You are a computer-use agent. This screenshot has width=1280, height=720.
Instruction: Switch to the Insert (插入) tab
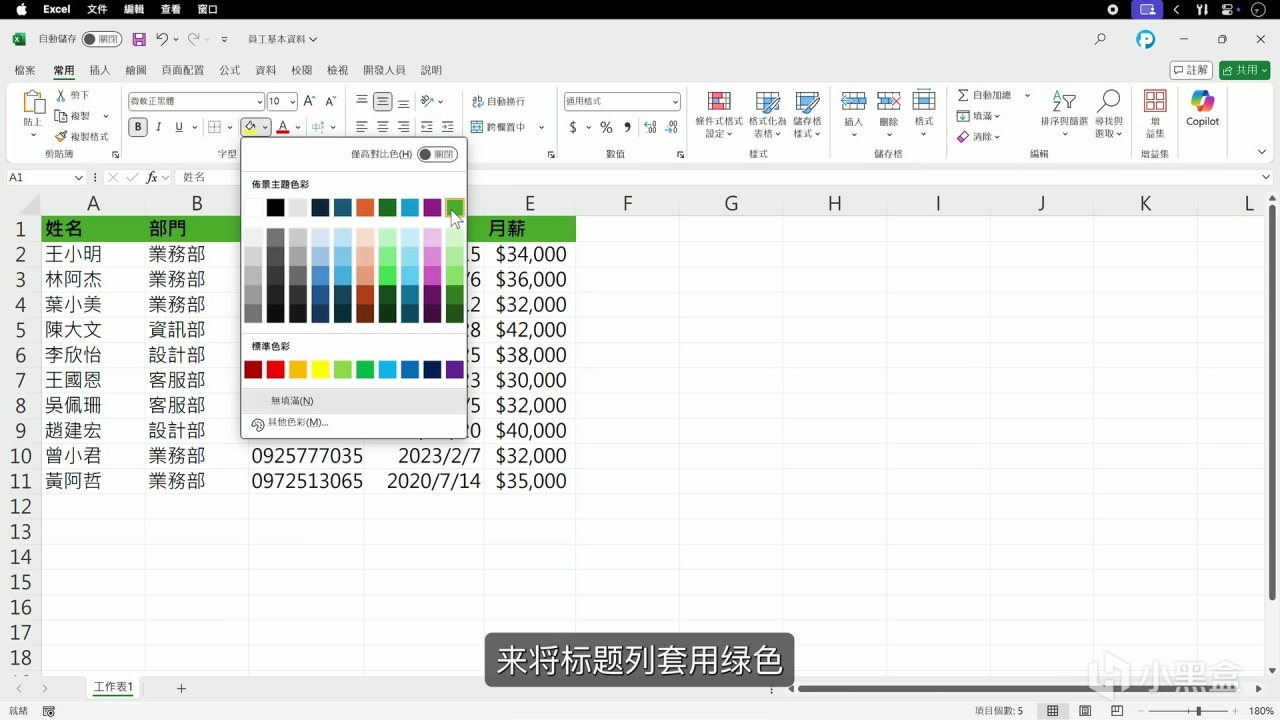(100, 70)
